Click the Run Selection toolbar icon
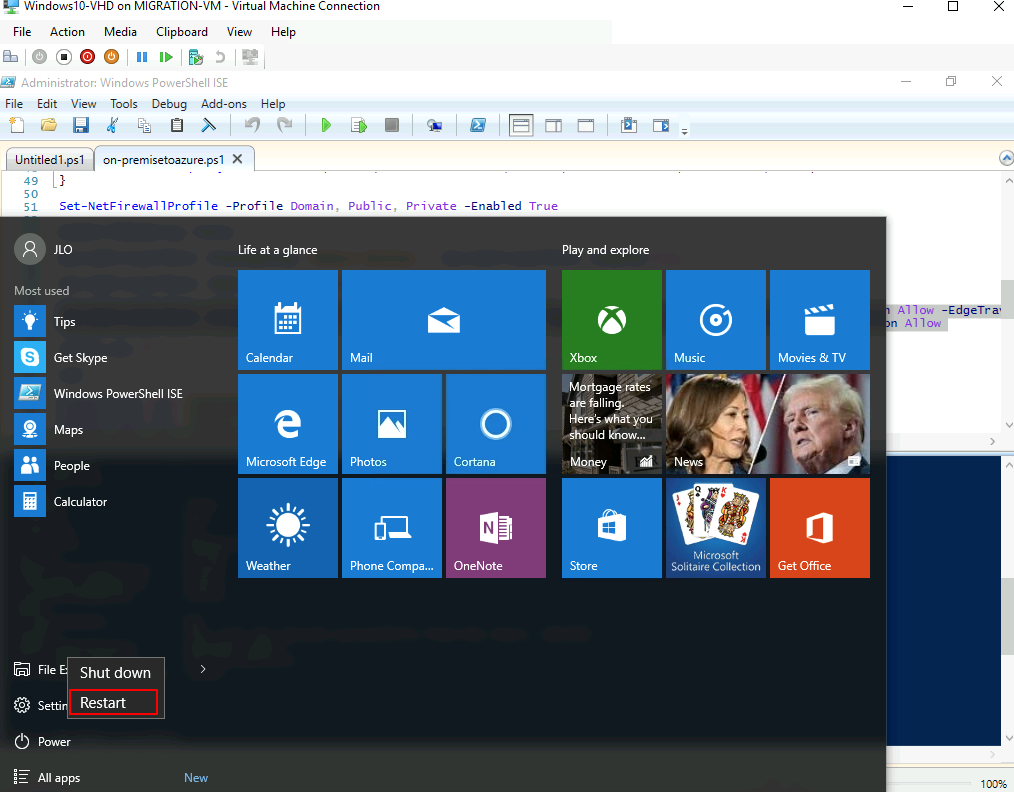Viewport: 1014px width, 792px height. pyautogui.click(x=359, y=125)
